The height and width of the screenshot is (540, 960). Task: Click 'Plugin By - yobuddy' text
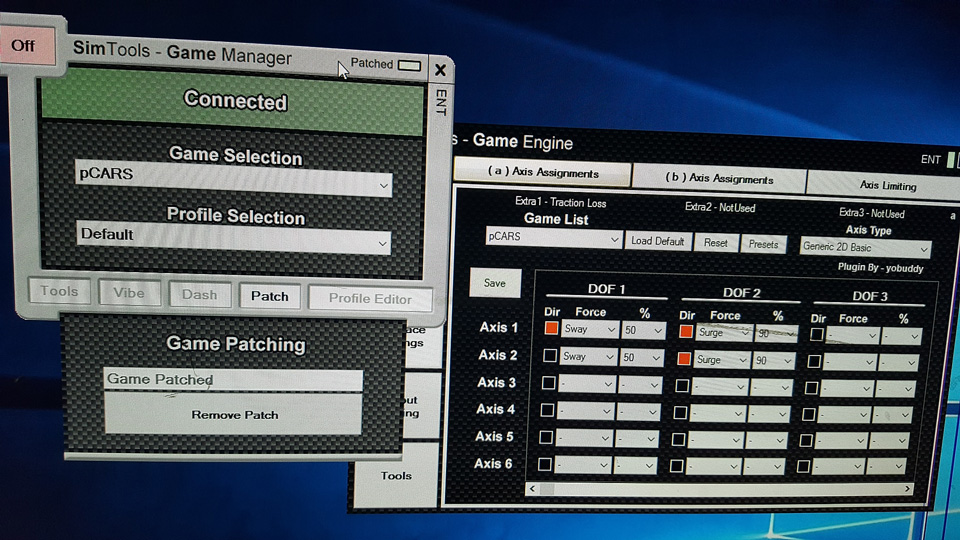pyautogui.click(x=880, y=268)
